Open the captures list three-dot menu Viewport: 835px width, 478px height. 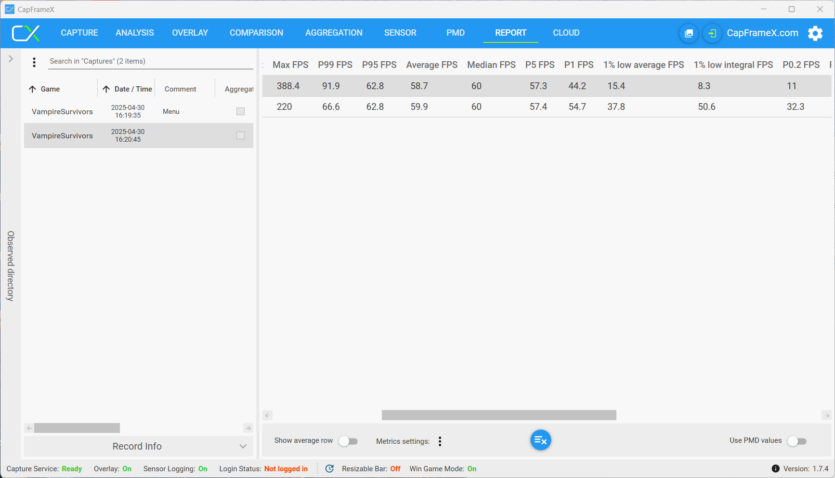point(34,62)
